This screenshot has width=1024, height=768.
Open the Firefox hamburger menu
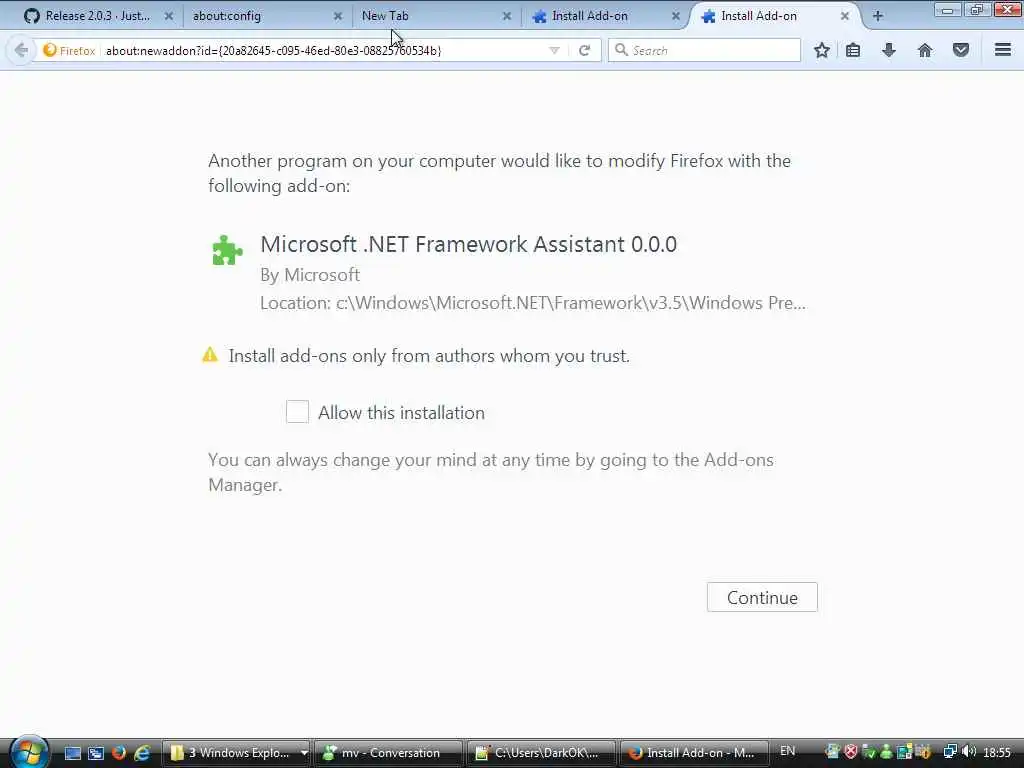click(1003, 50)
